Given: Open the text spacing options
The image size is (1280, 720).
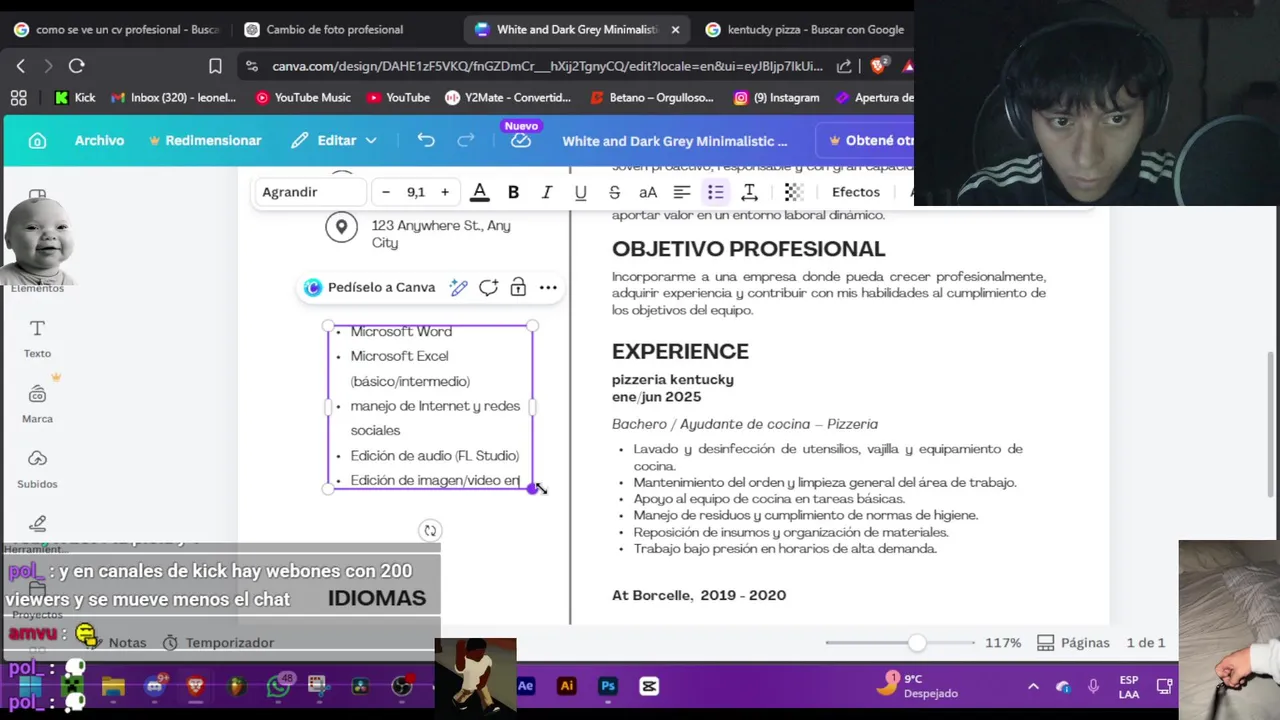Looking at the screenshot, I should coord(749,192).
